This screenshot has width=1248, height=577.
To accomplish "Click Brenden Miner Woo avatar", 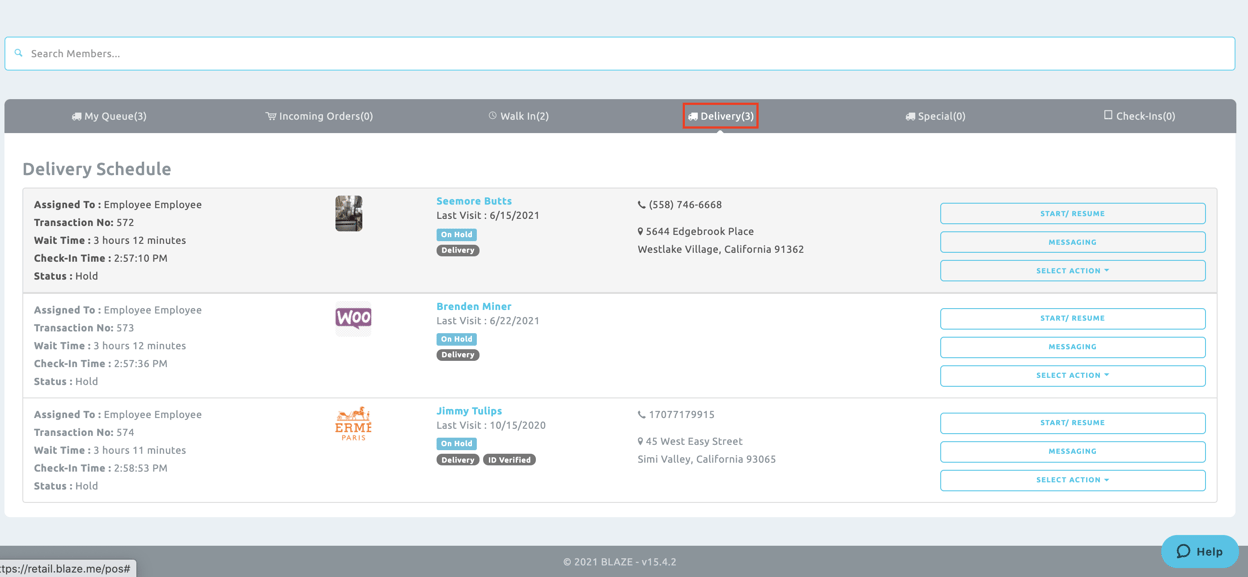I will 353,318.
